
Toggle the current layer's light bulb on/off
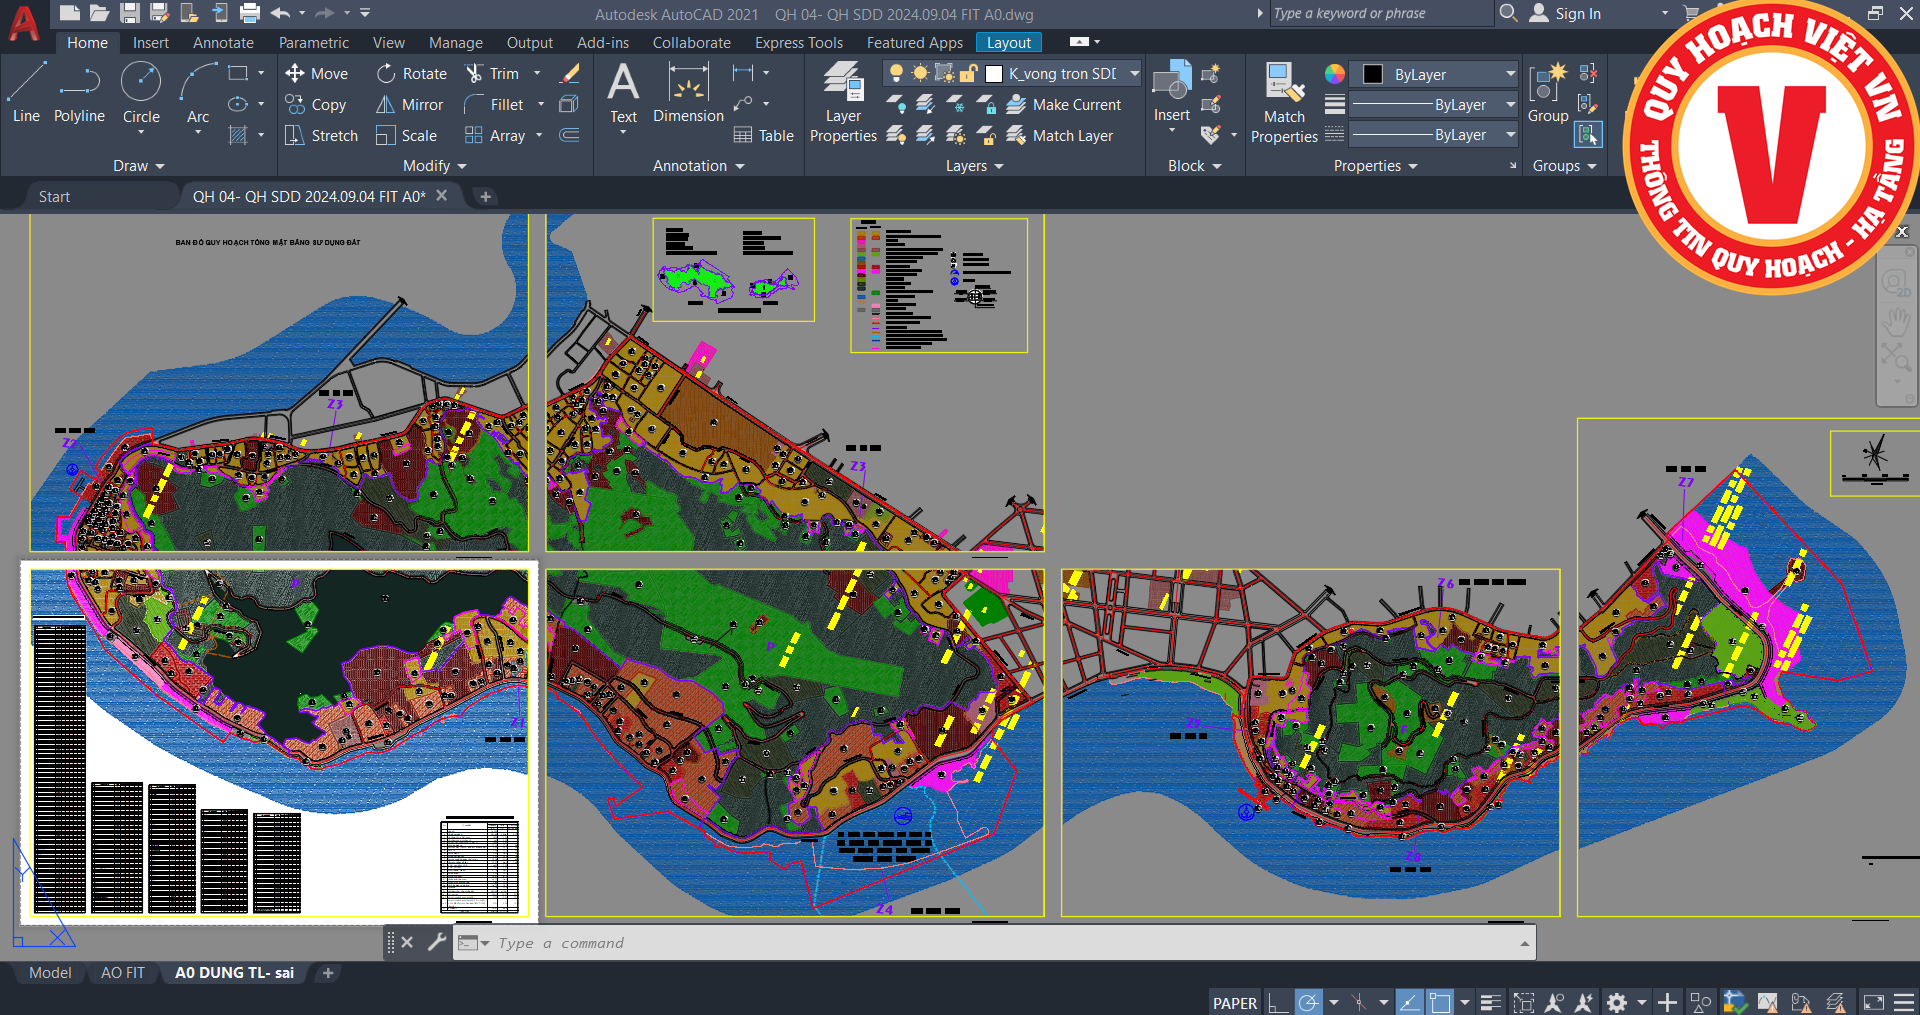coord(896,74)
